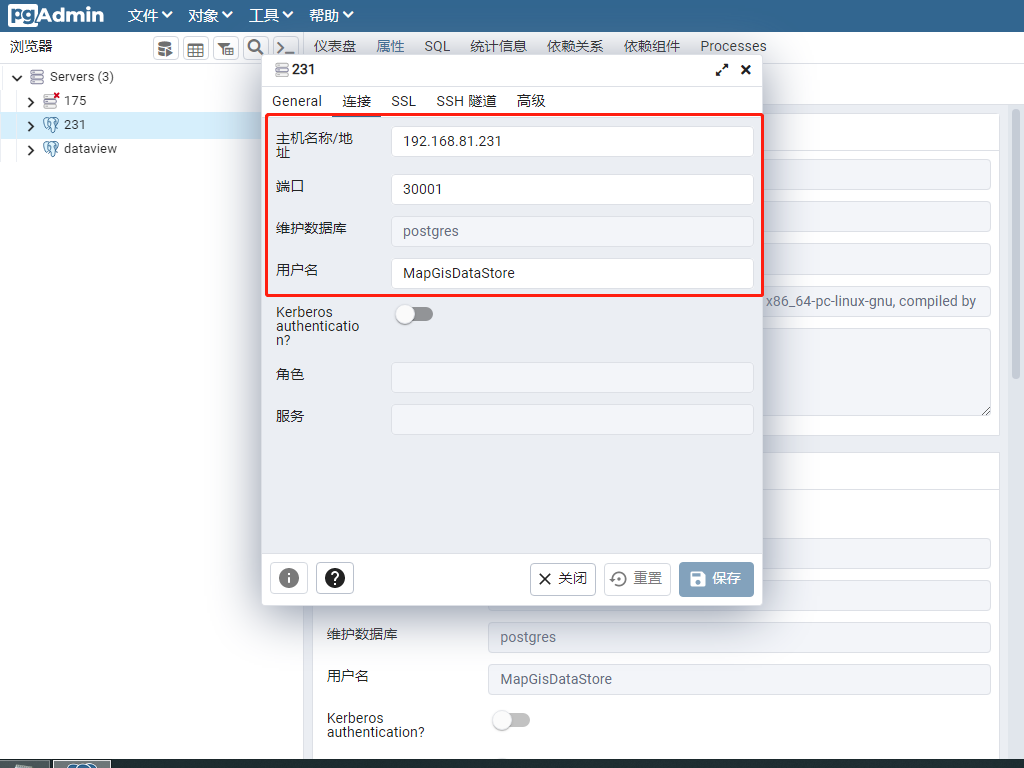The image size is (1024, 768).
Task: Click the 231 dialog title
Action: click(x=303, y=69)
